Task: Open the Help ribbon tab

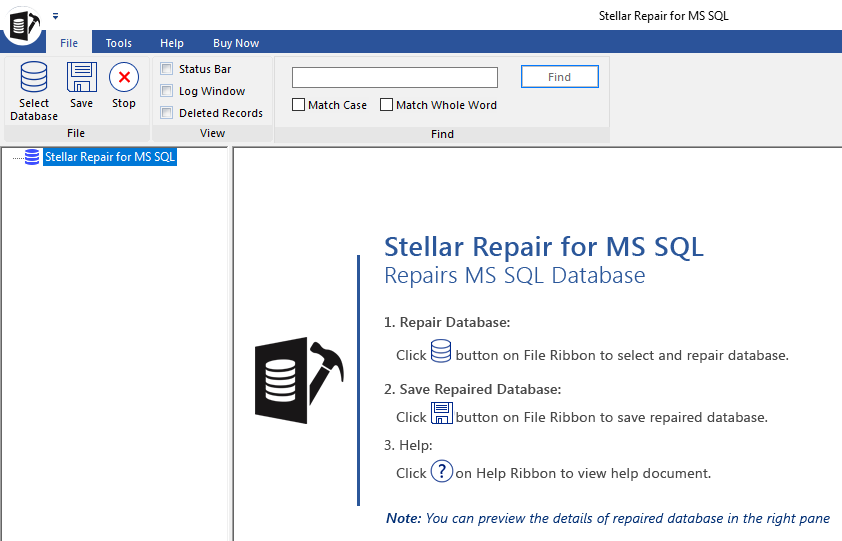Action: tap(172, 43)
